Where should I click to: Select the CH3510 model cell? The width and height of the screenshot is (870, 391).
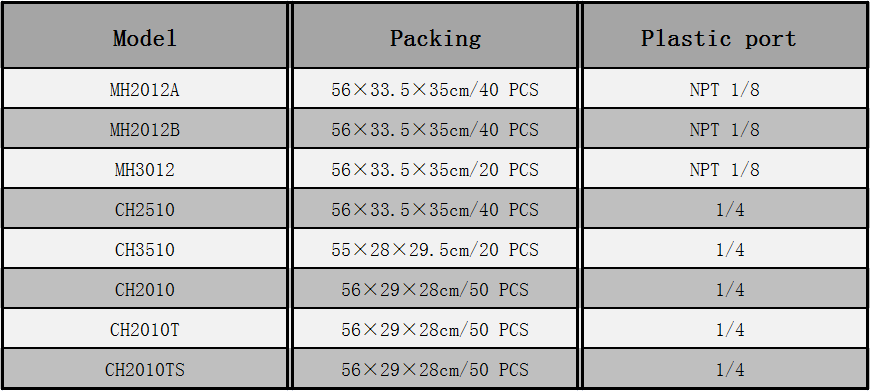[145, 248]
